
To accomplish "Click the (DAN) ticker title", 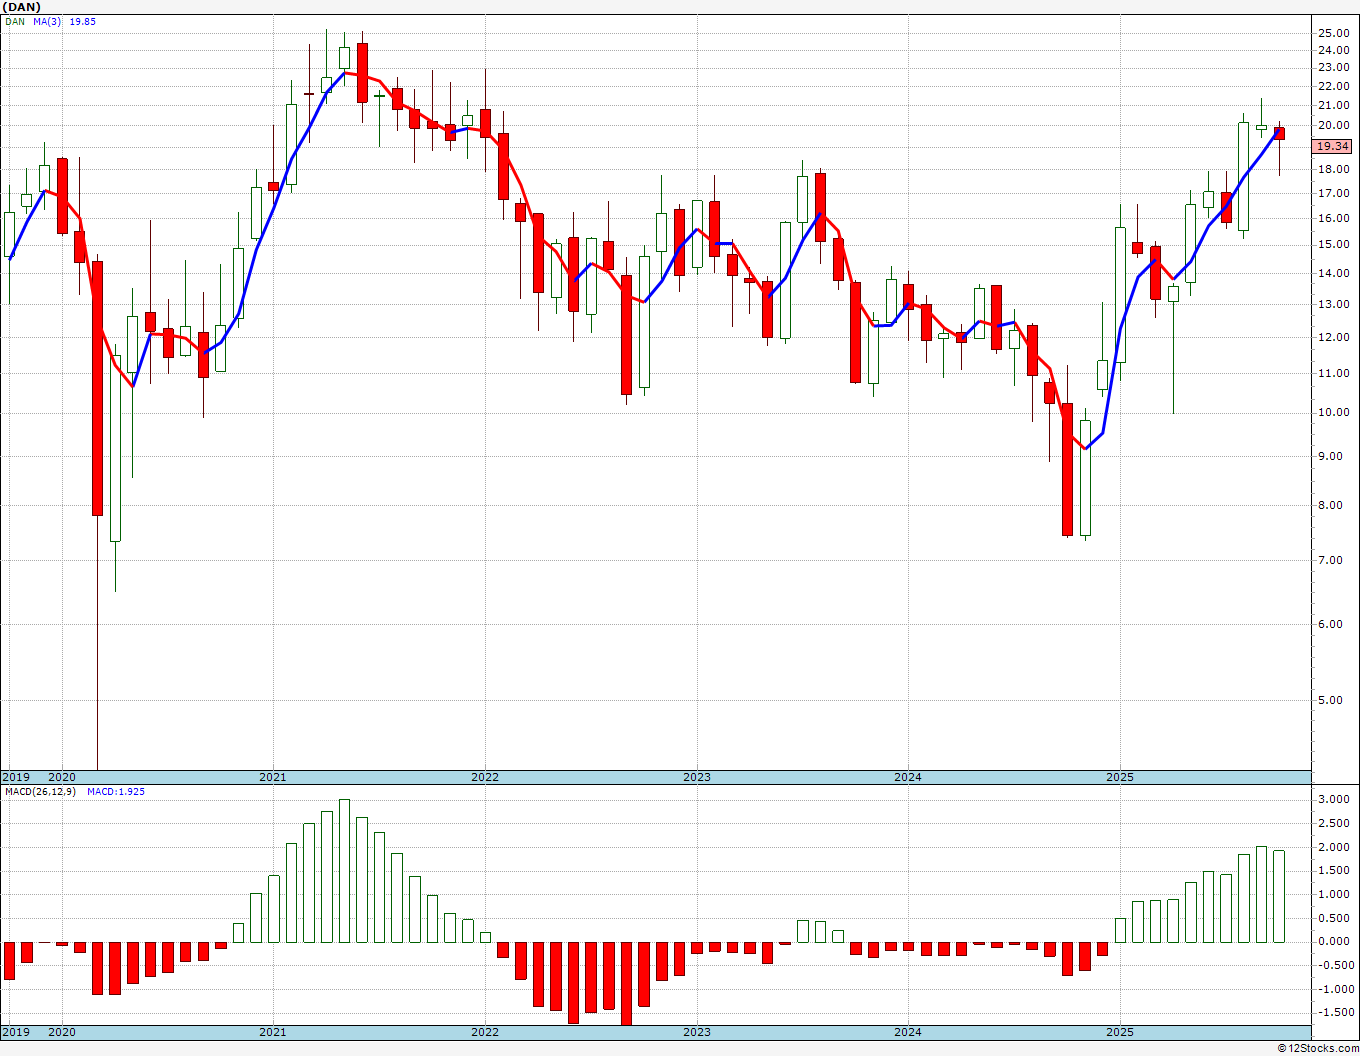I will pyautogui.click(x=23, y=7).
